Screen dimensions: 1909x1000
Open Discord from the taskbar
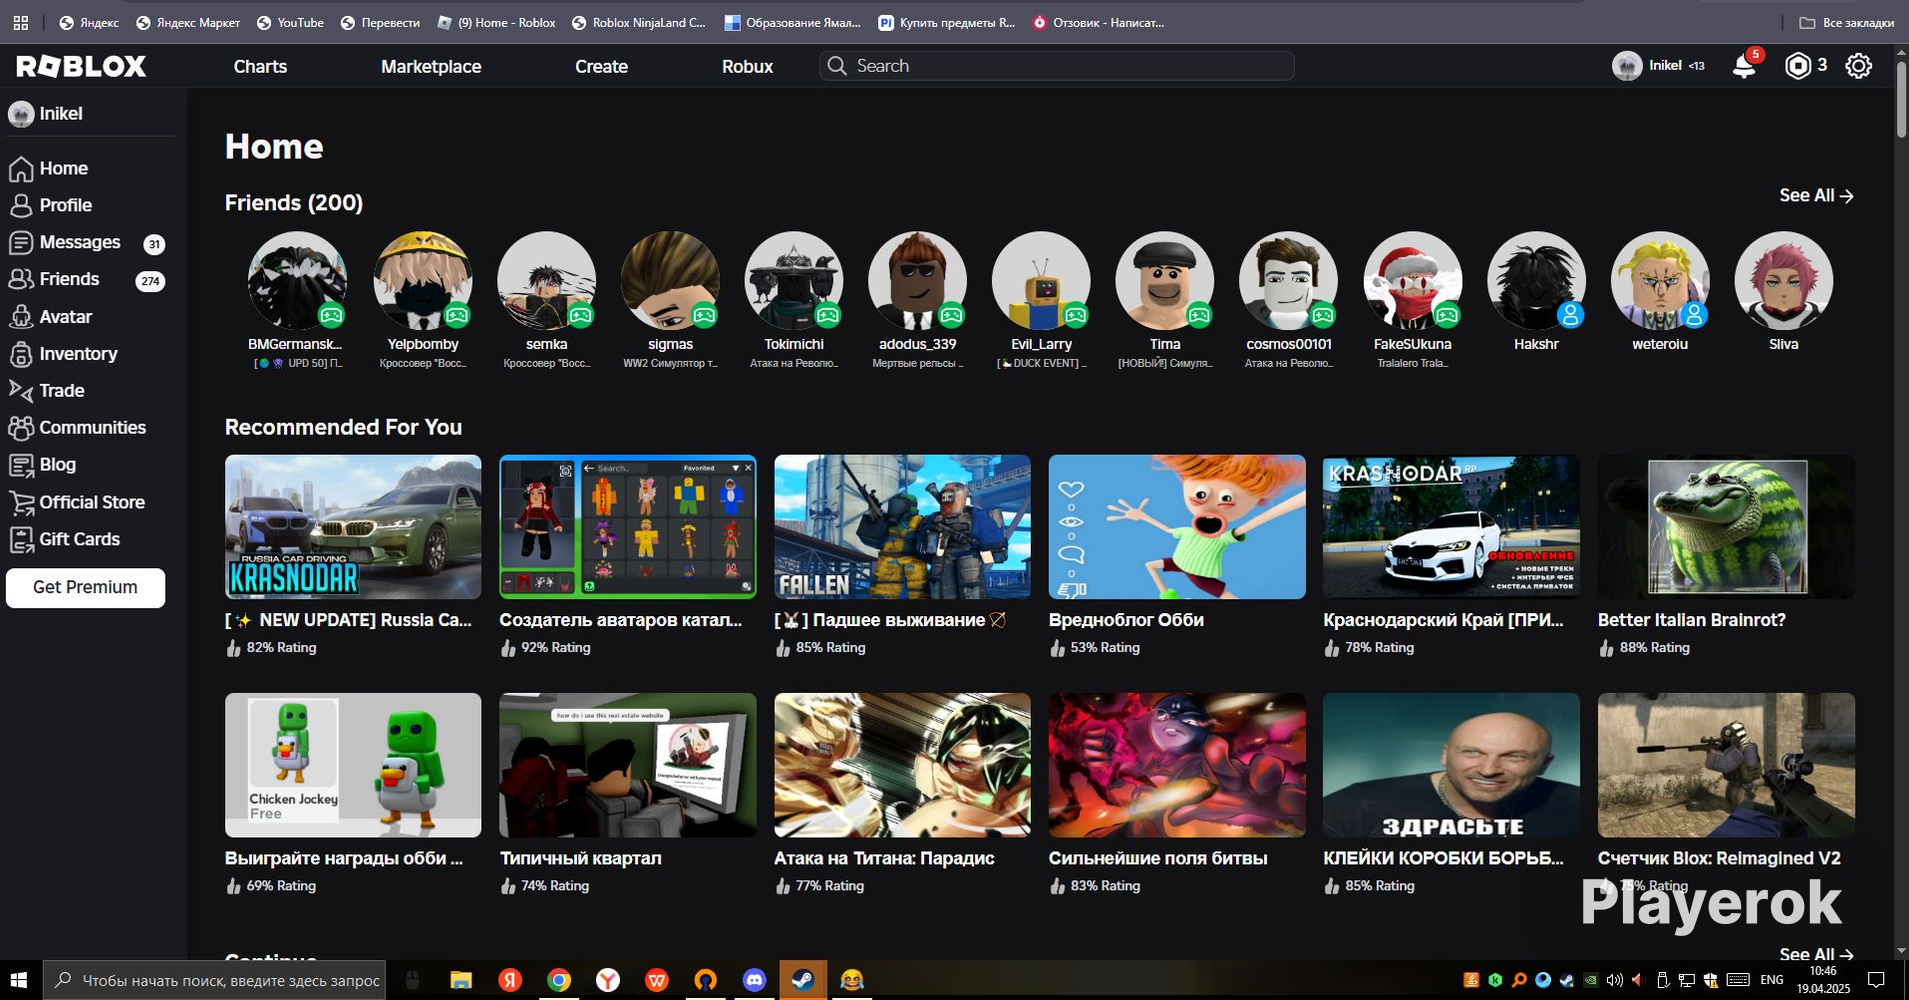point(754,980)
